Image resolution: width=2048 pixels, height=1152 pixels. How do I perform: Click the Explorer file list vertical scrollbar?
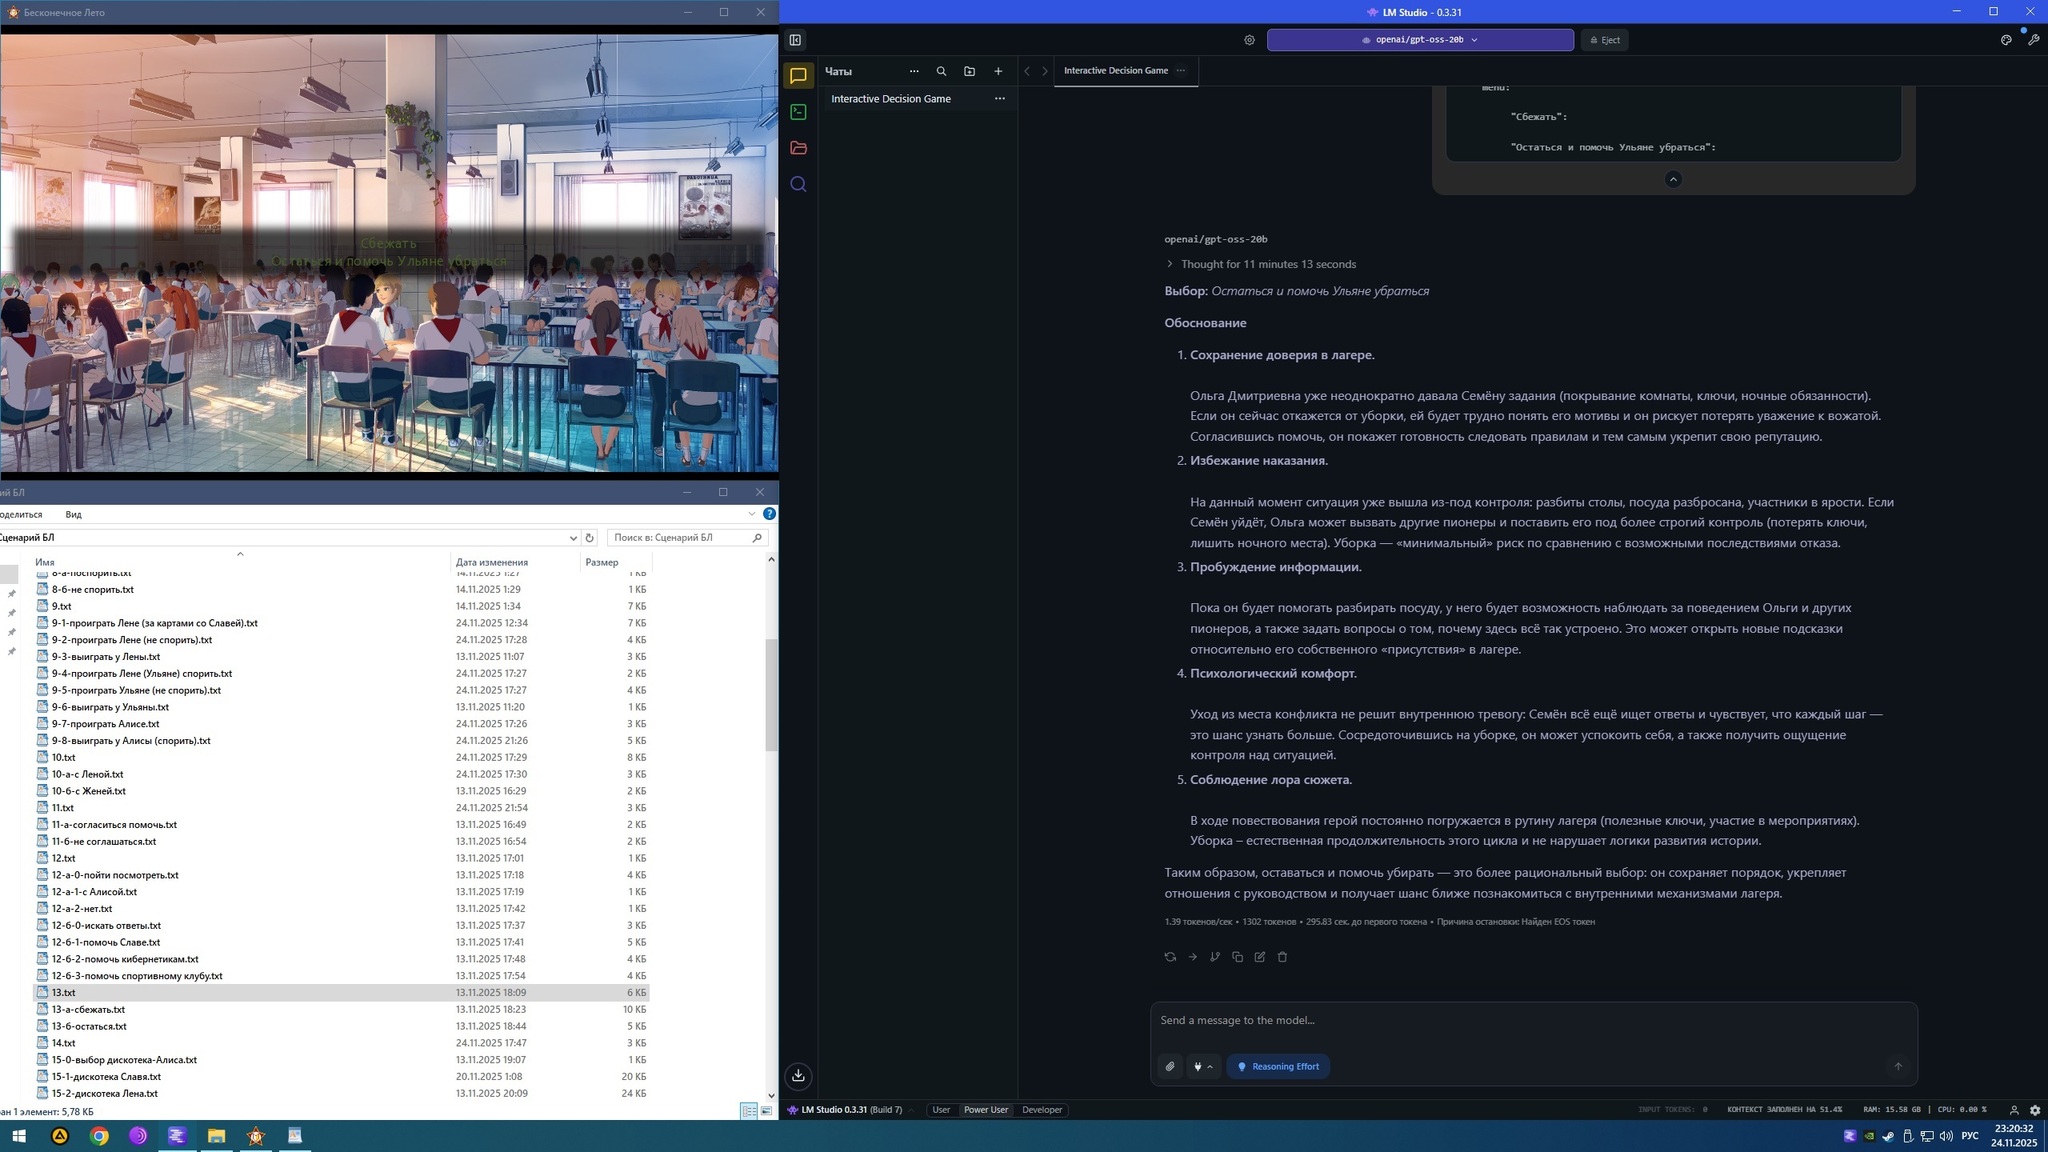(x=771, y=694)
